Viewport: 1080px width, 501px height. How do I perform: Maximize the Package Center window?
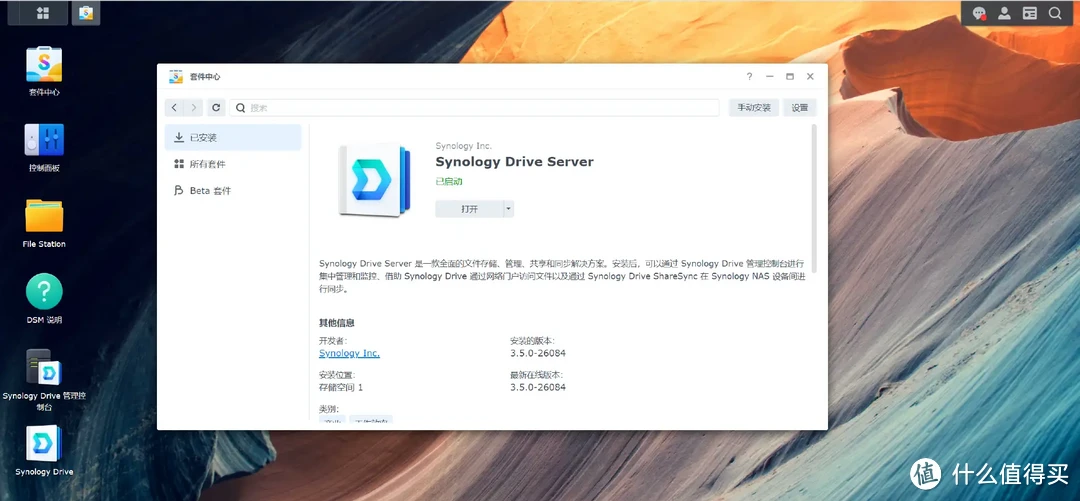790,76
